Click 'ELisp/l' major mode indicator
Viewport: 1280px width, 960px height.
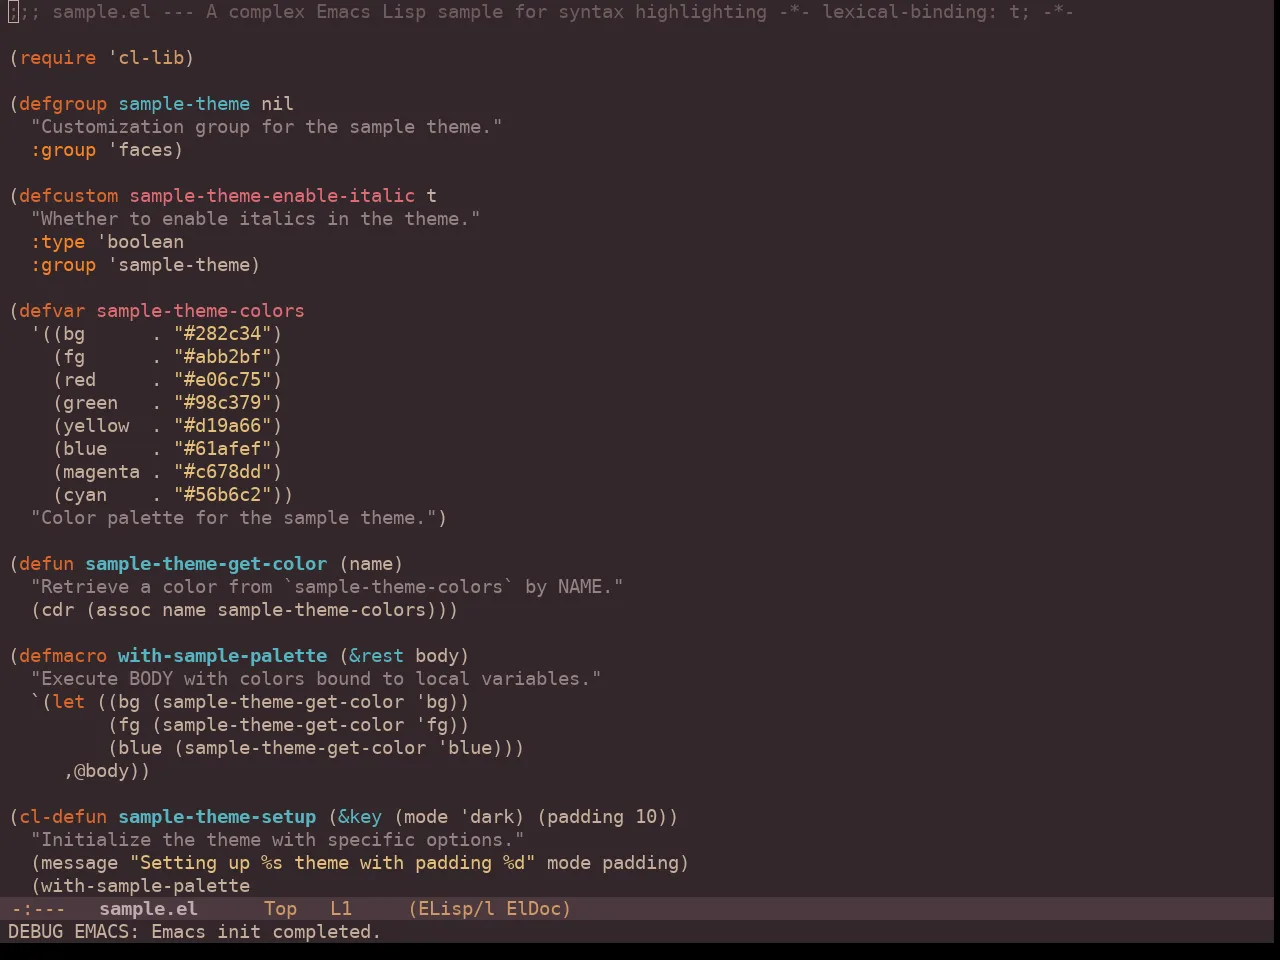pos(456,909)
